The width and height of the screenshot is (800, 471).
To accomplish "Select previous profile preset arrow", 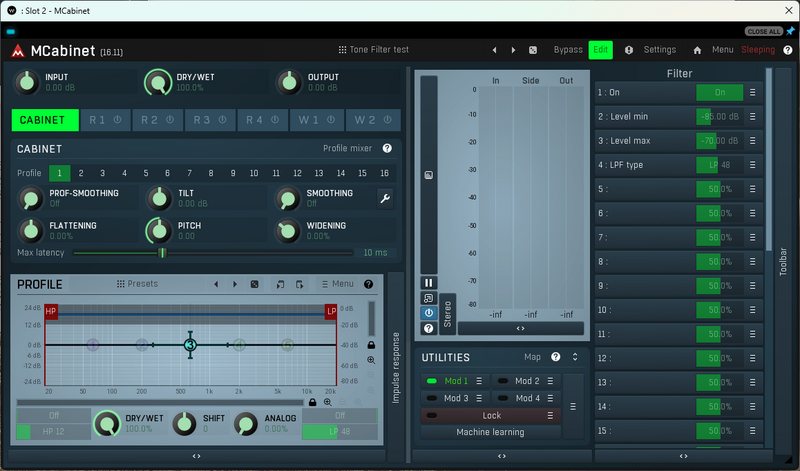I will pos(216,284).
